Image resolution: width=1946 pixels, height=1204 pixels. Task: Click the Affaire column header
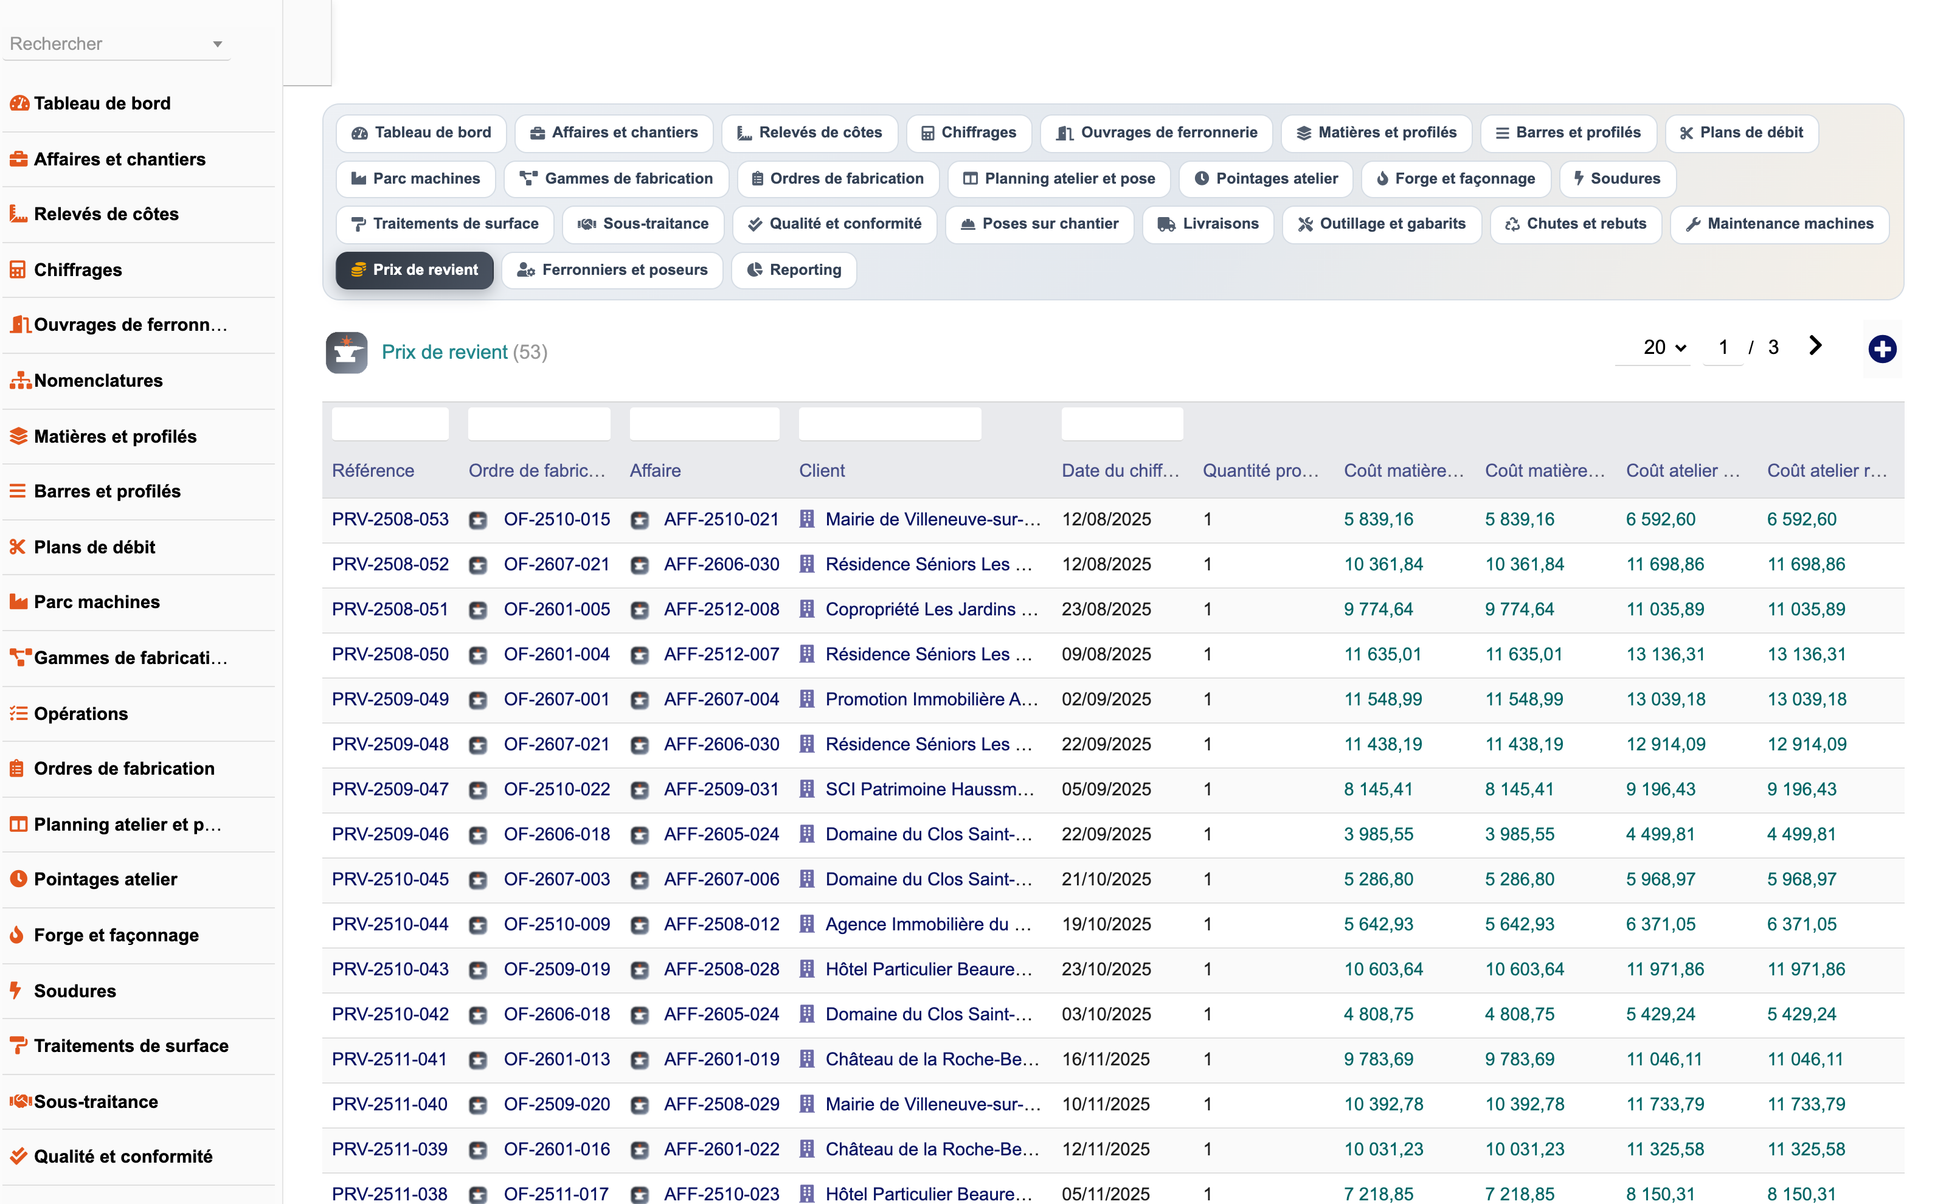[655, 471]
